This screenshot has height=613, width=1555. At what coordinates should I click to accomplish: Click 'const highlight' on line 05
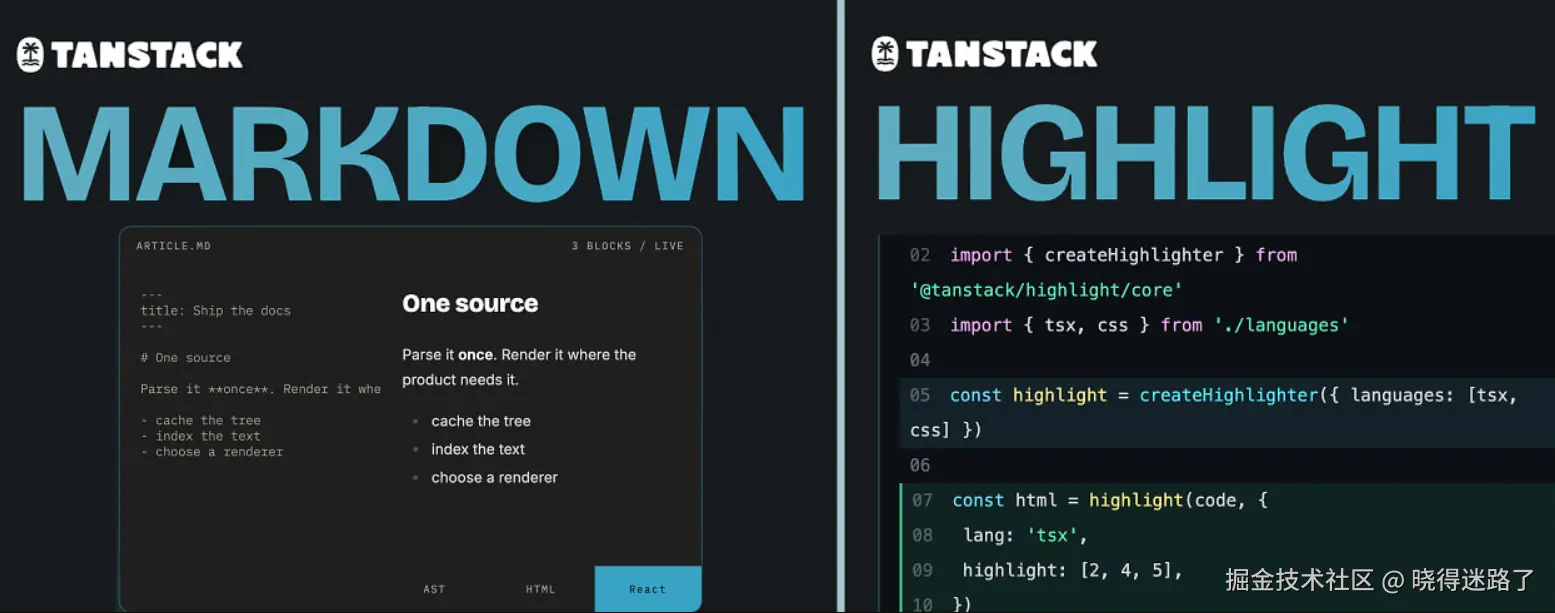[x=1028, y=395]
